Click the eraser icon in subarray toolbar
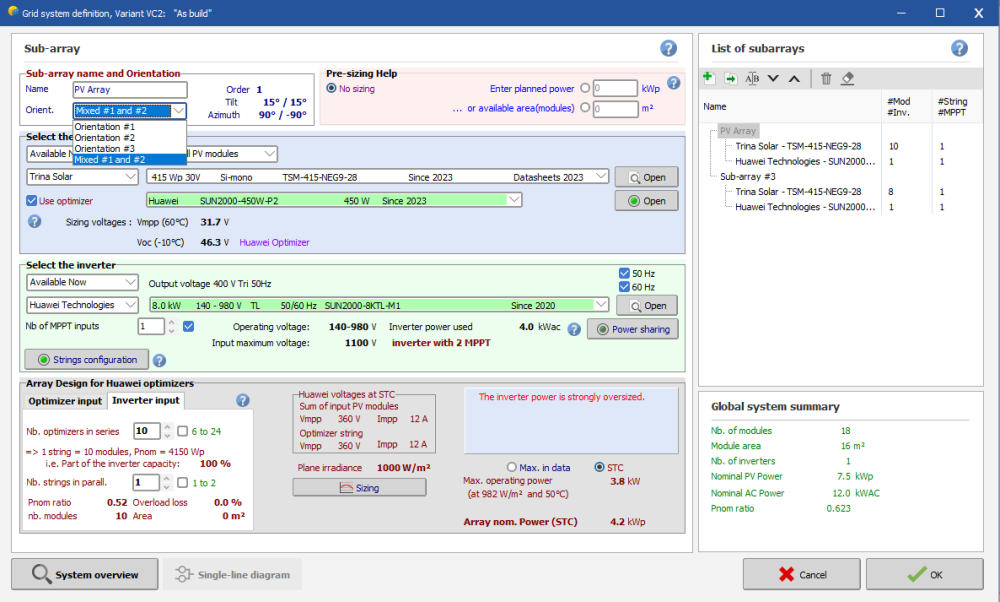The width and height of the screenshot is (1000, 602). 848,78
